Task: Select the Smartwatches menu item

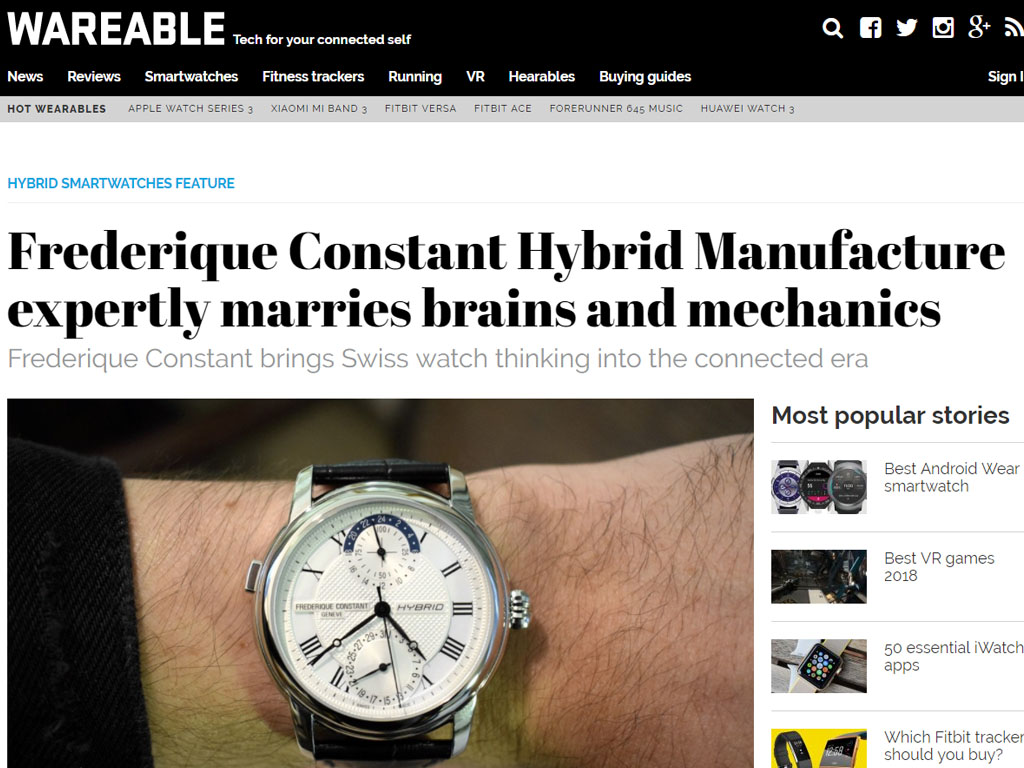Action: tap(191, 76)
